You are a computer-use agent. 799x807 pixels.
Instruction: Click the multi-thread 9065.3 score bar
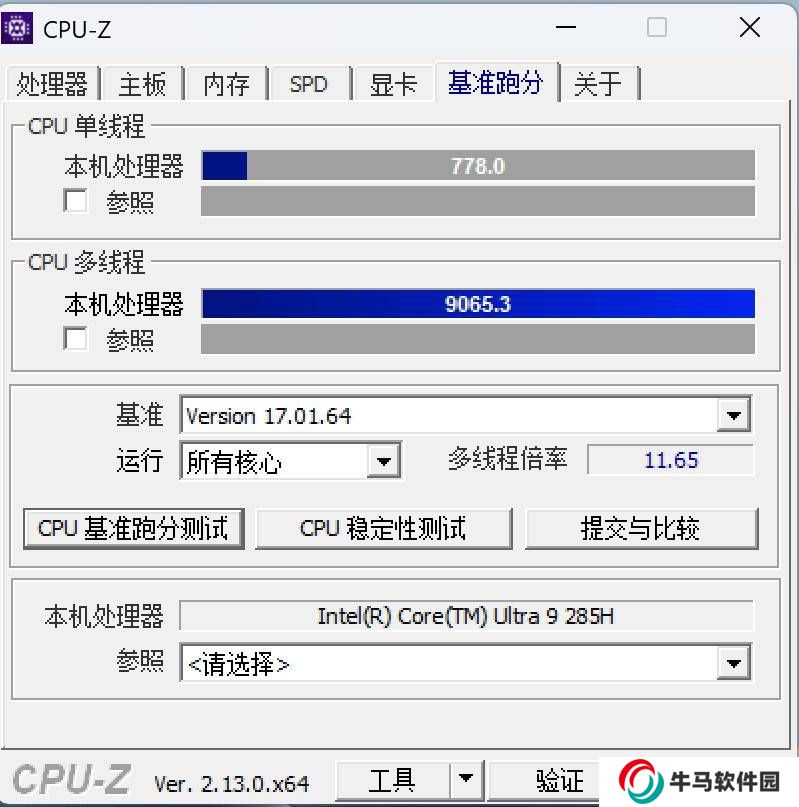pos(478,304)
